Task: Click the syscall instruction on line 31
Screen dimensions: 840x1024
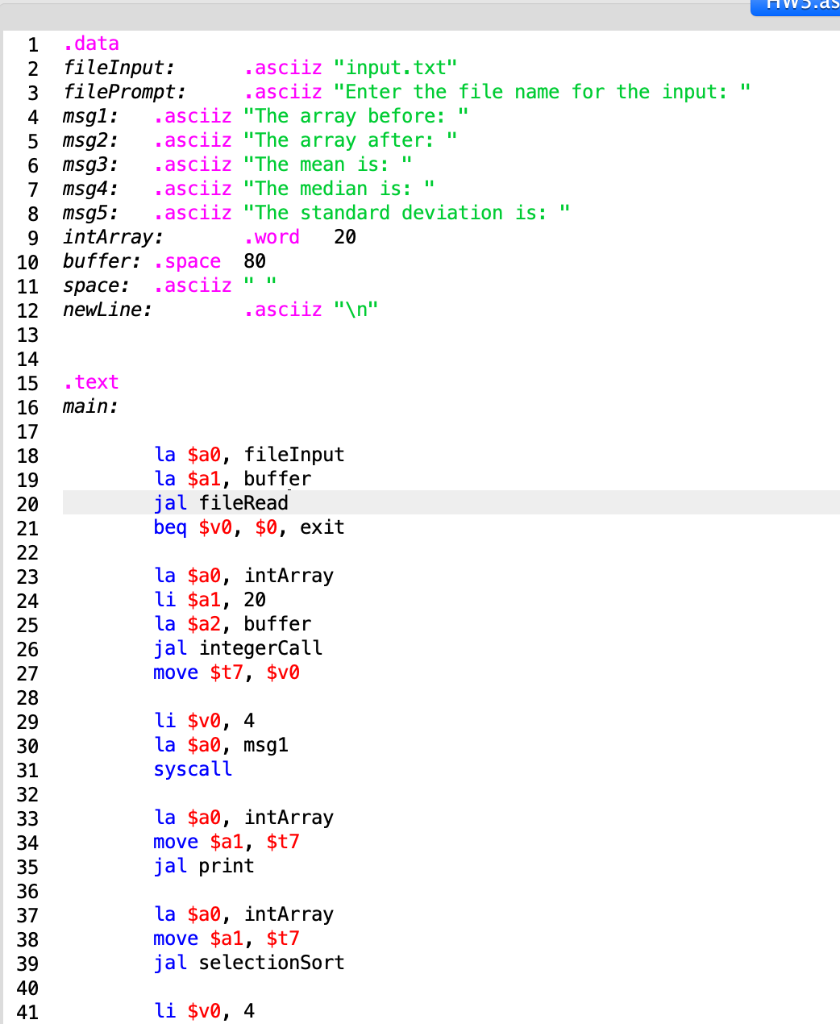Action: 192,769
